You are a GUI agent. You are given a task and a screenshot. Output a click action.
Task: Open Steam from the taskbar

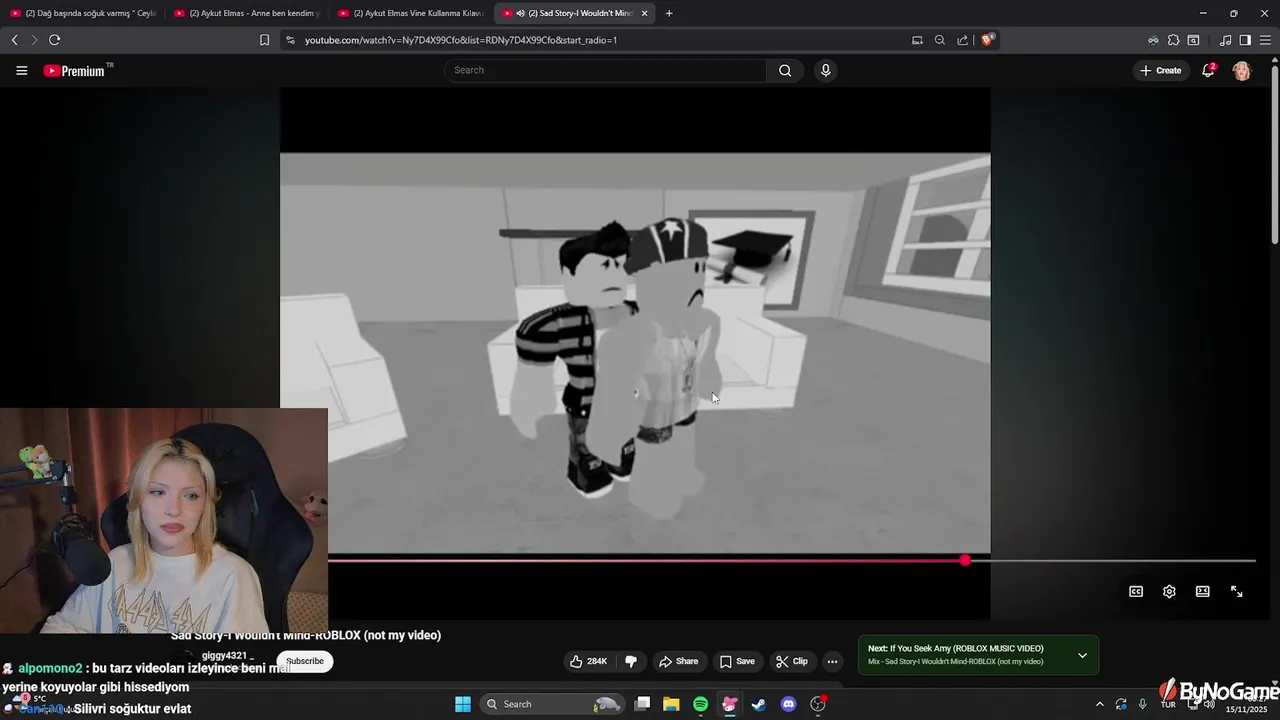(x=759, y=704)
